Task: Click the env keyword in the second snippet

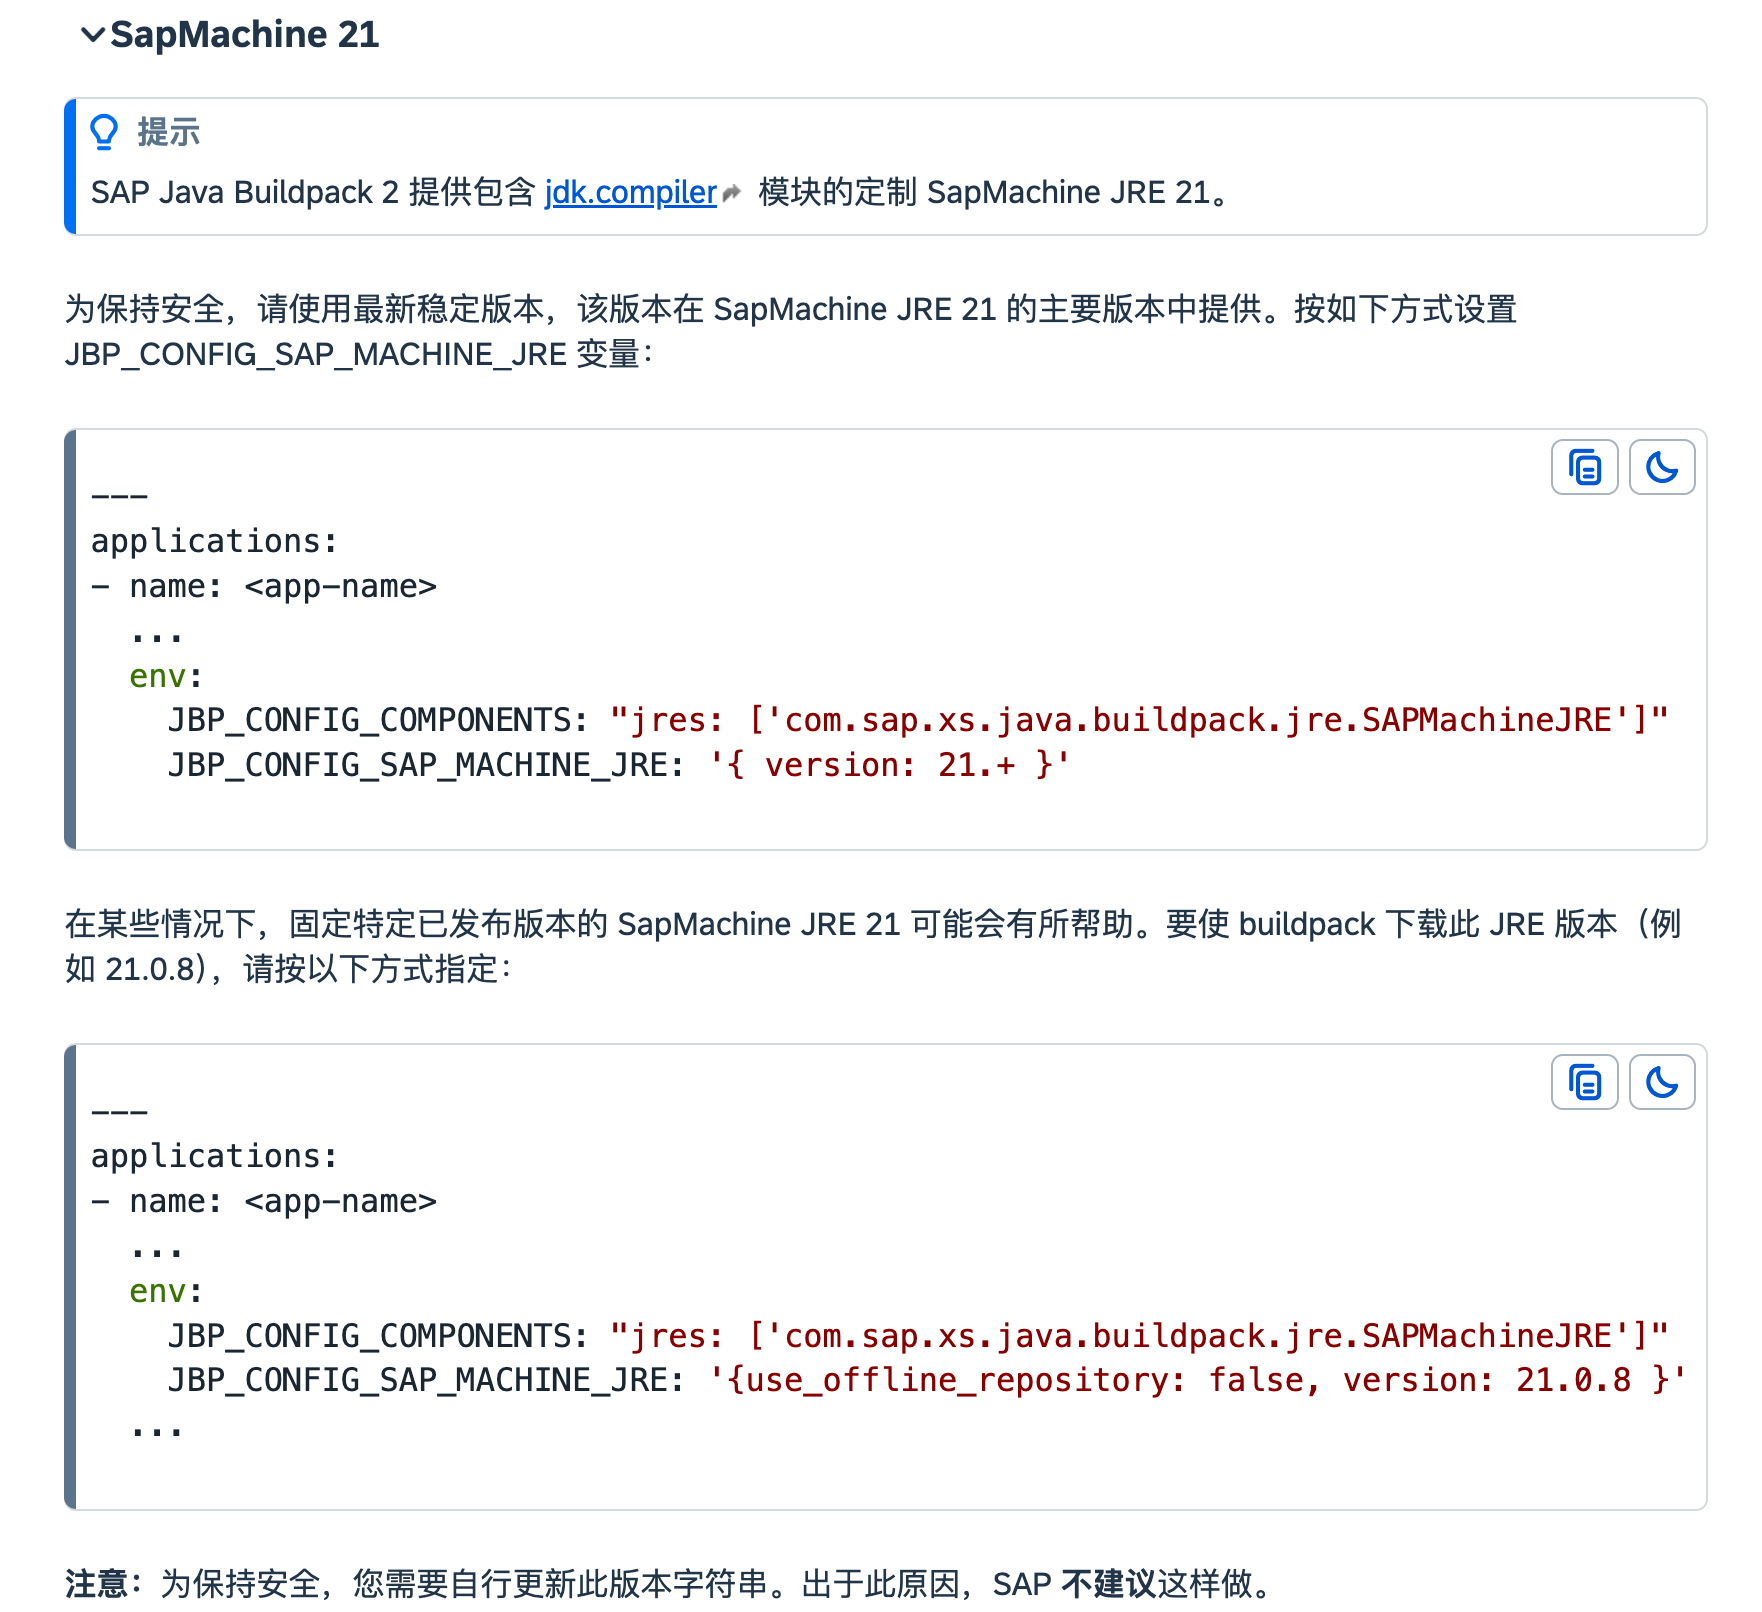Action: 162,1290
